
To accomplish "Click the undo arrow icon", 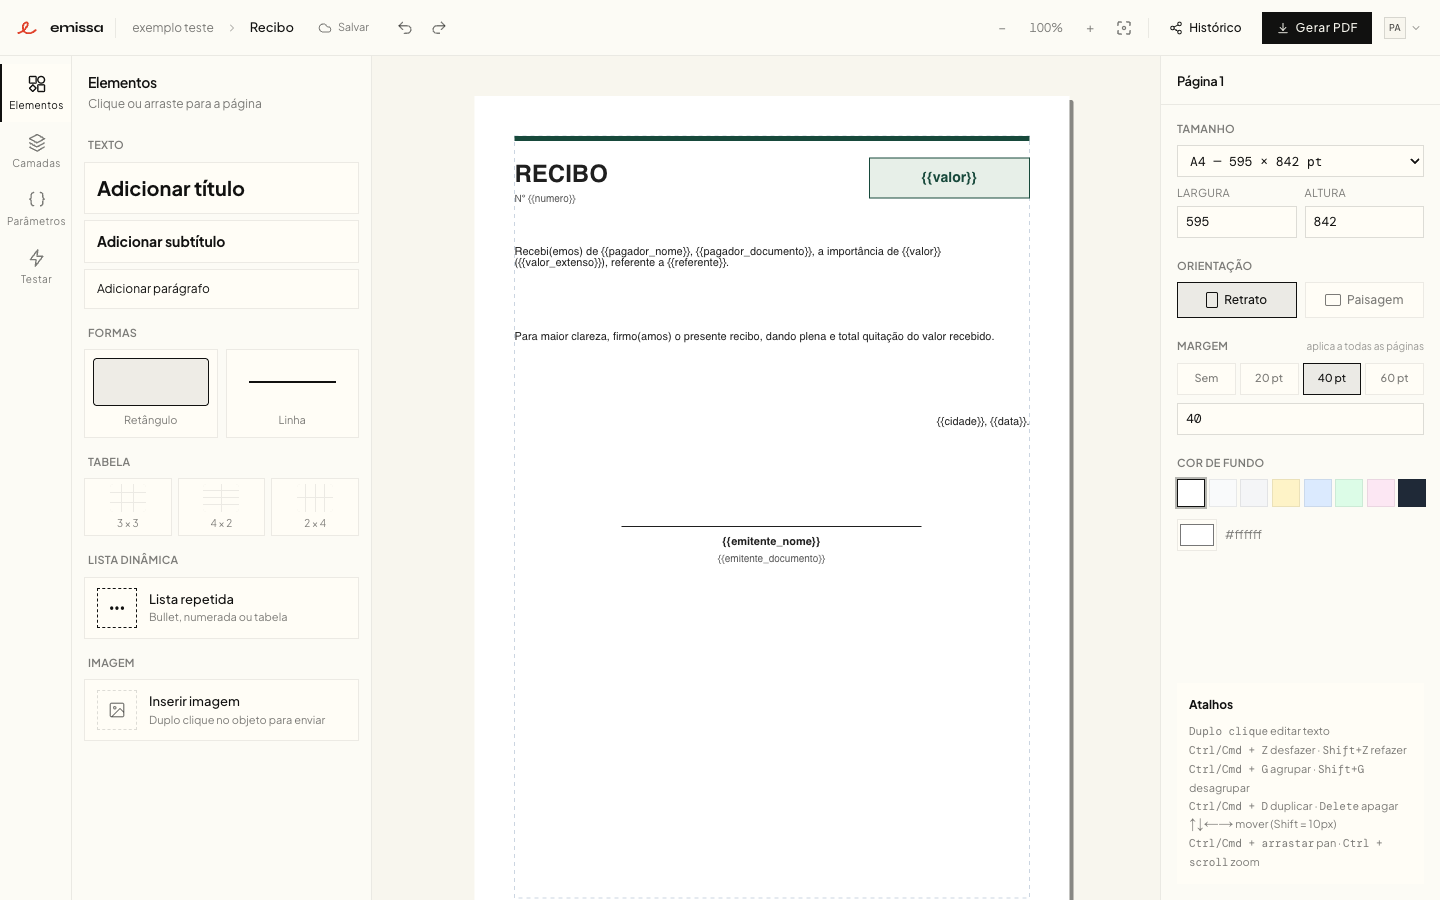I will point(405,28).
